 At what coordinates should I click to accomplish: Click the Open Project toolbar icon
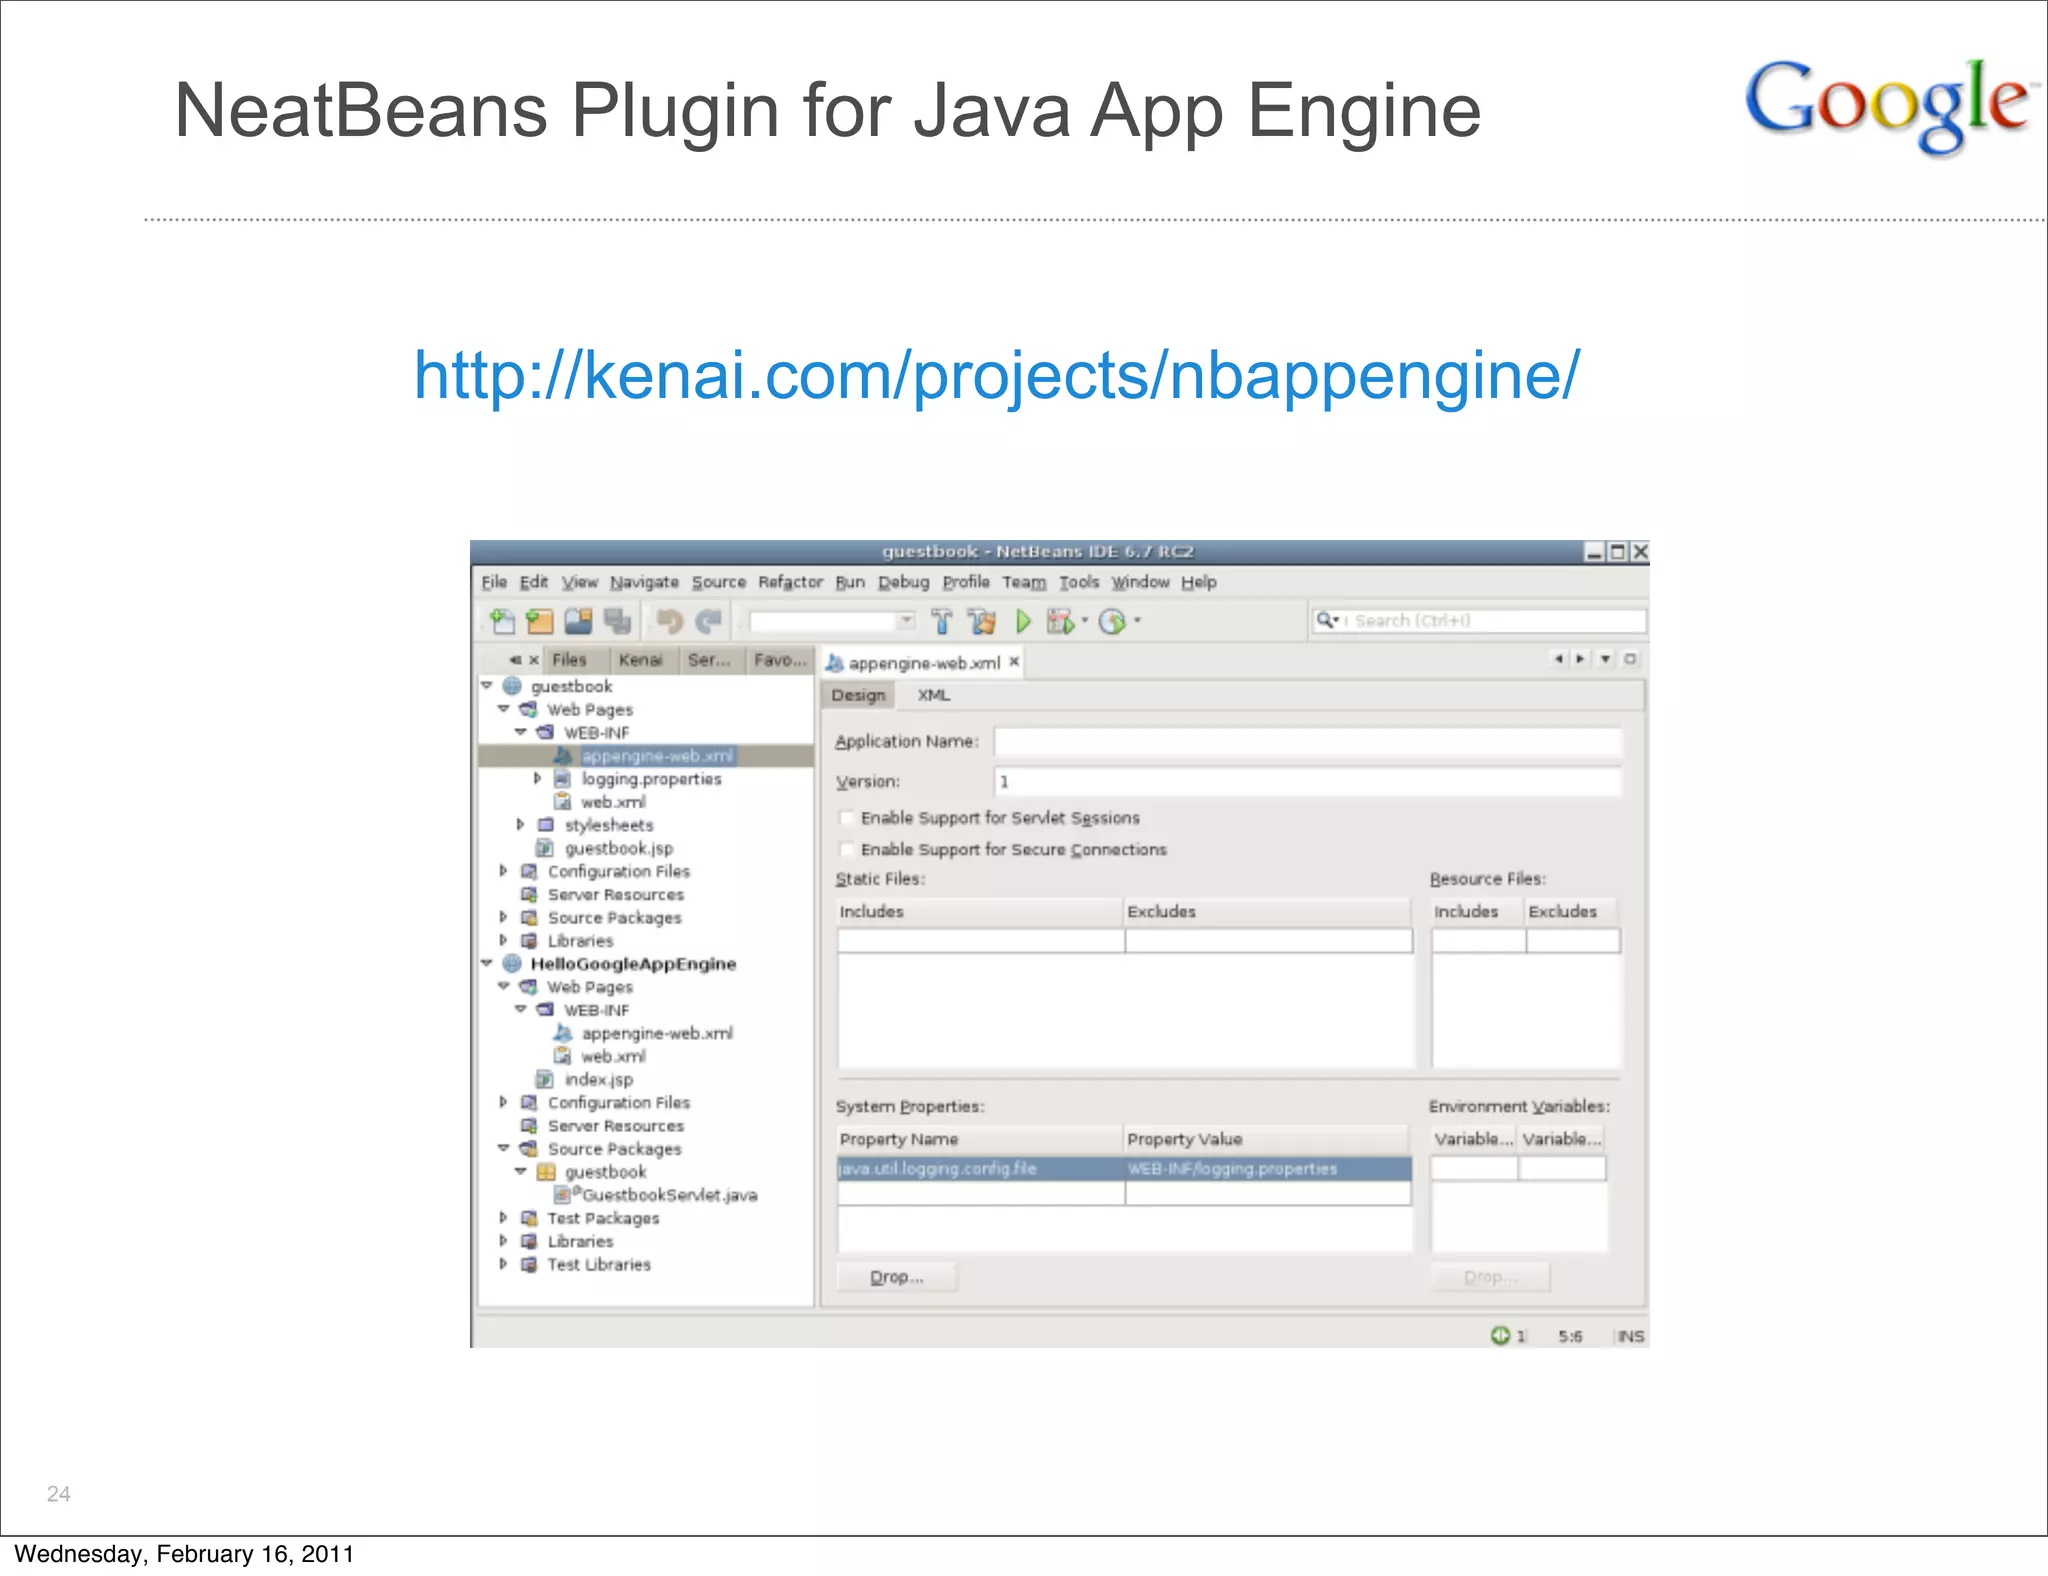pos(578,622)
